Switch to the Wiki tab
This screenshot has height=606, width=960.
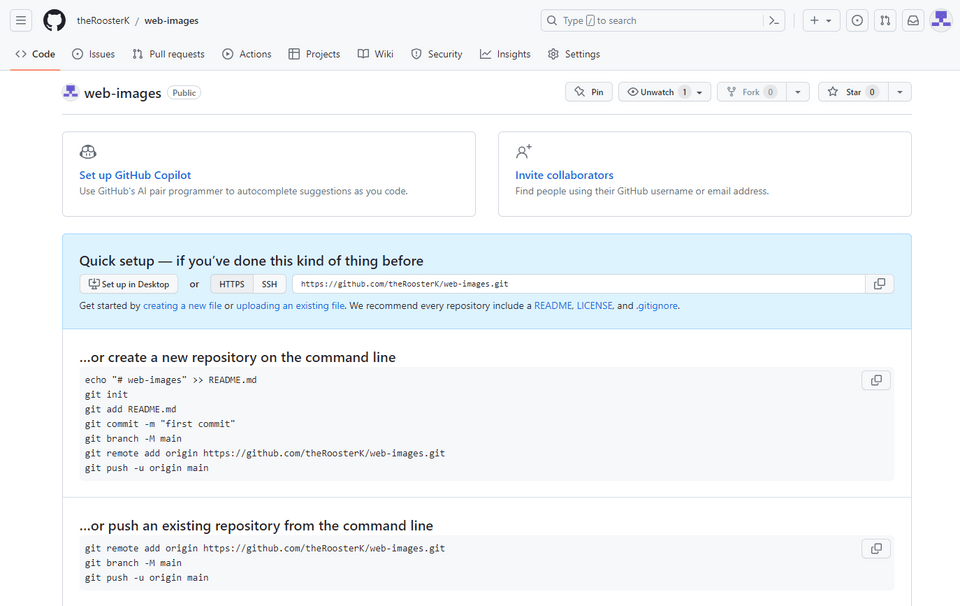point(375,54)
